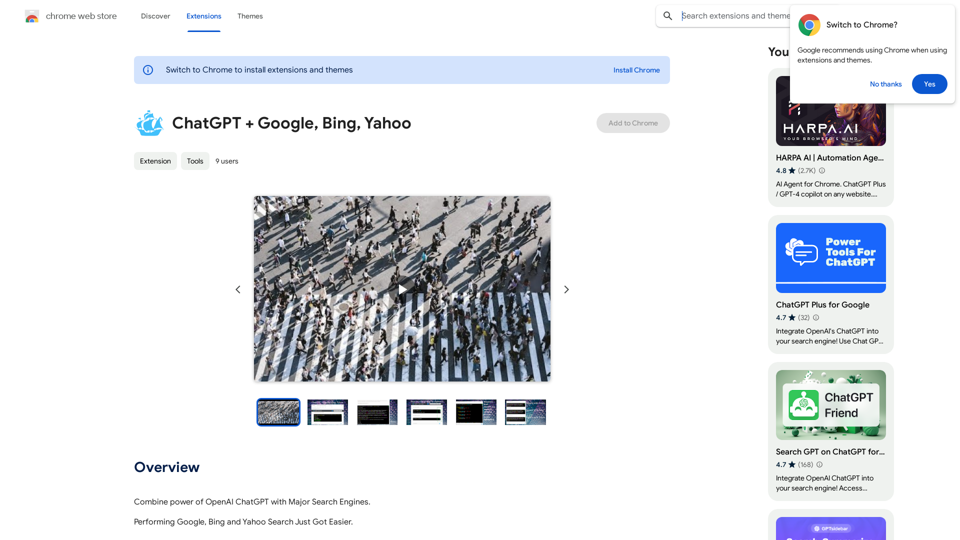The height and width of the screenshot is (540, 960).
Task: Click the 'AI Agent for Chrome' description
Action: point(830,189)
